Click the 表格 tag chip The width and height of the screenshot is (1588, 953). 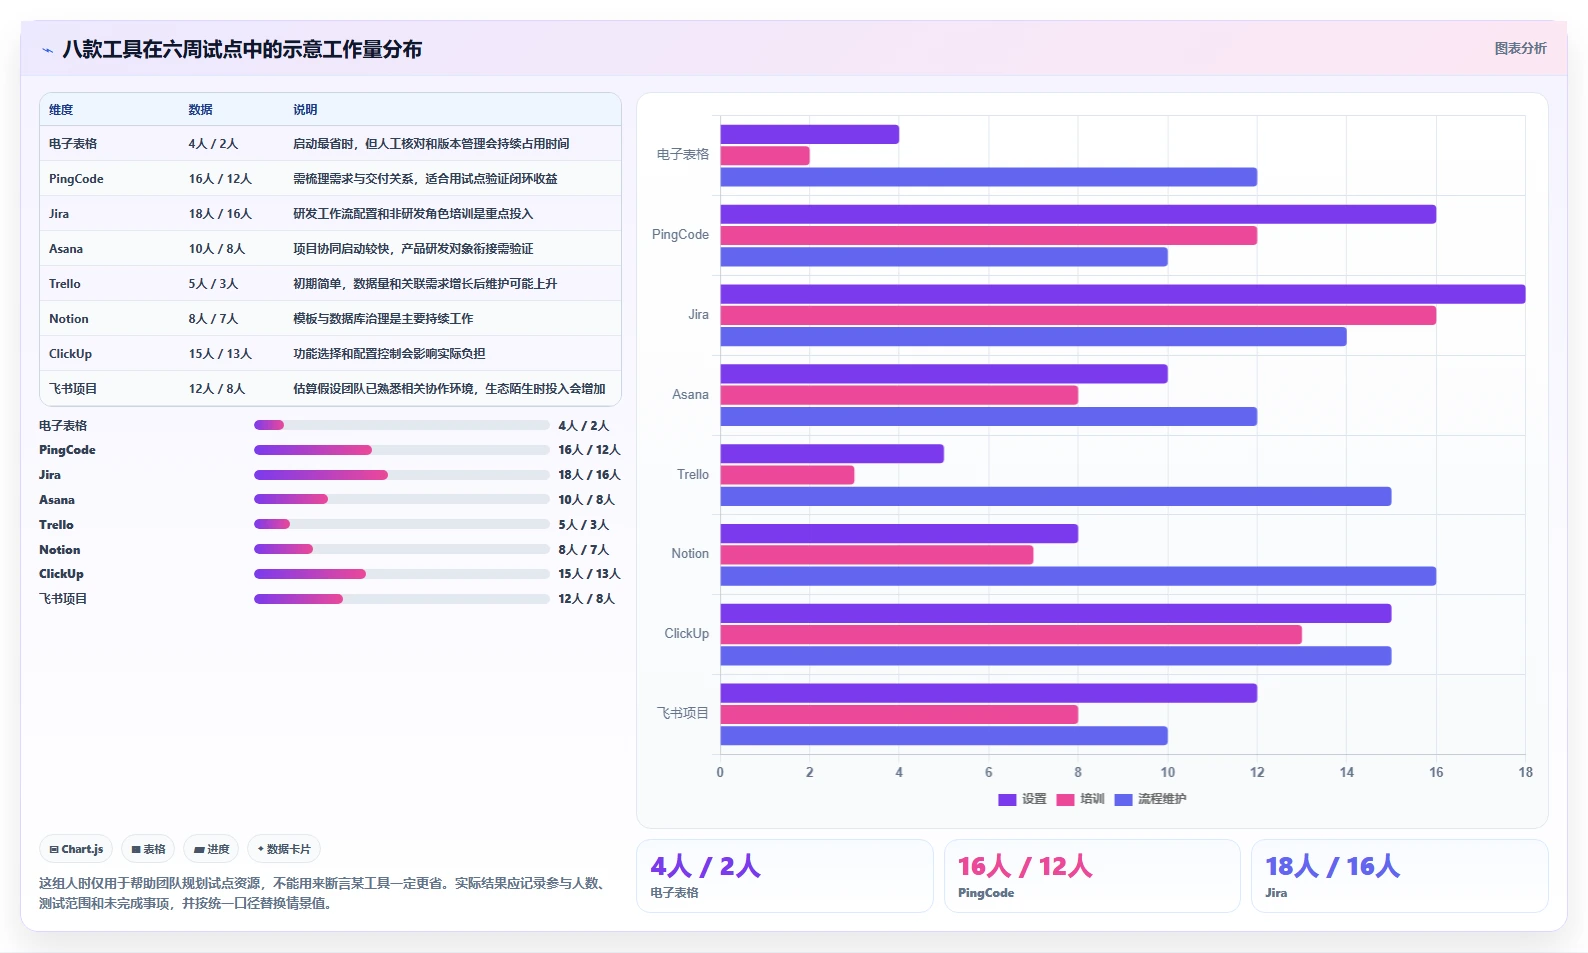148,849
